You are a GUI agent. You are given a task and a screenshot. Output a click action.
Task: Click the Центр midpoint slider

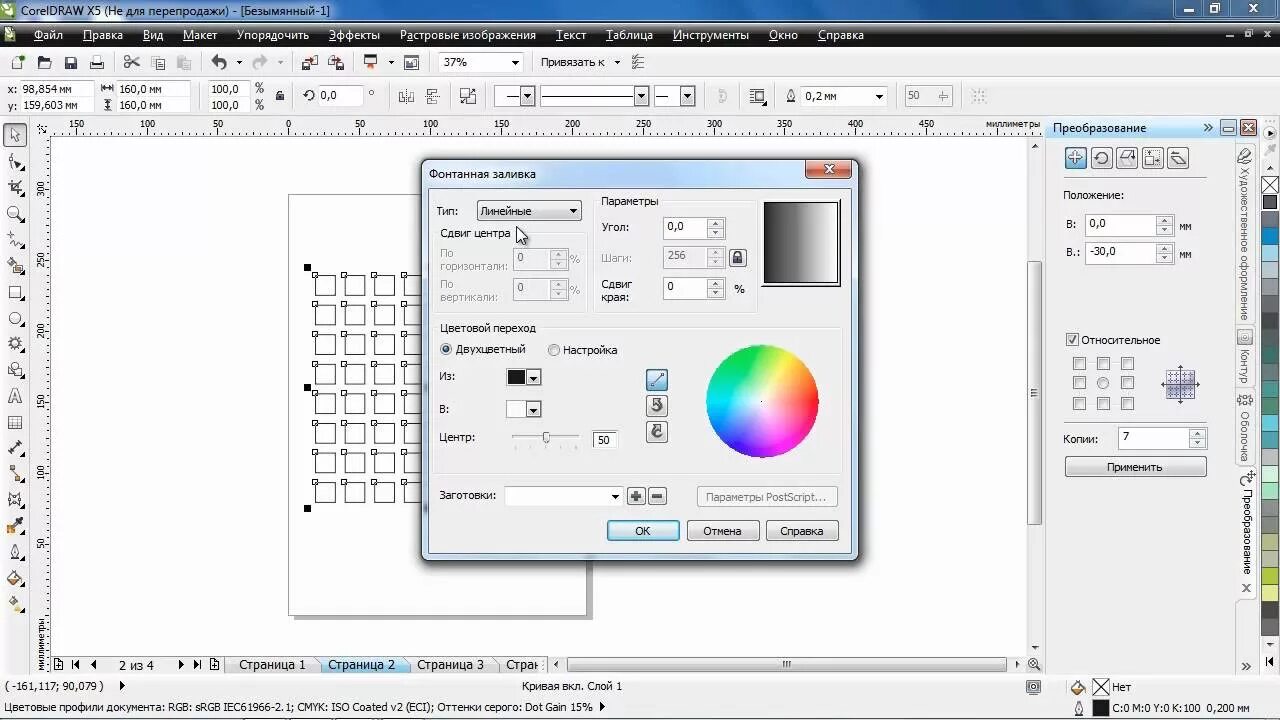tap(546, 437)
